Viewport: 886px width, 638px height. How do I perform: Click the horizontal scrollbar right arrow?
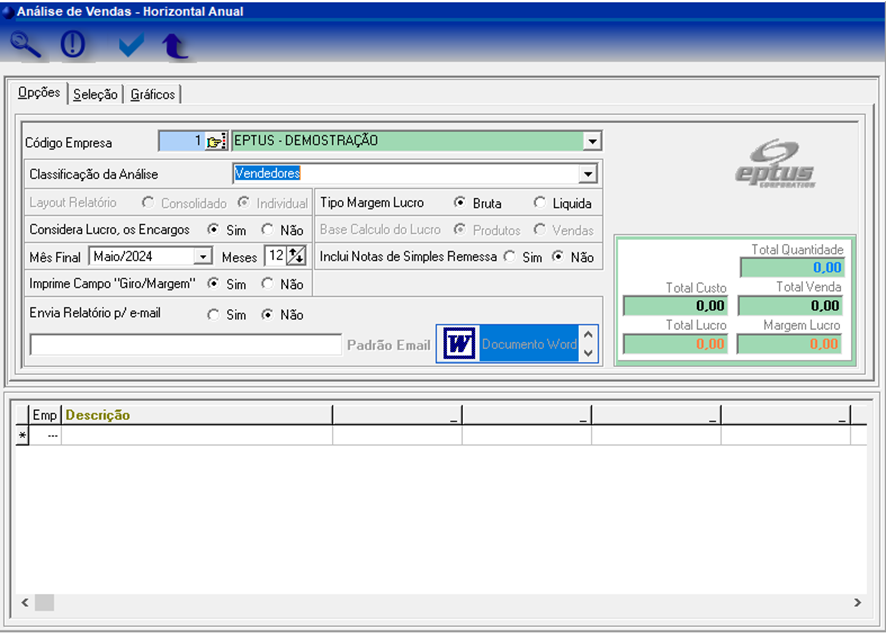[x=857, y=602]
